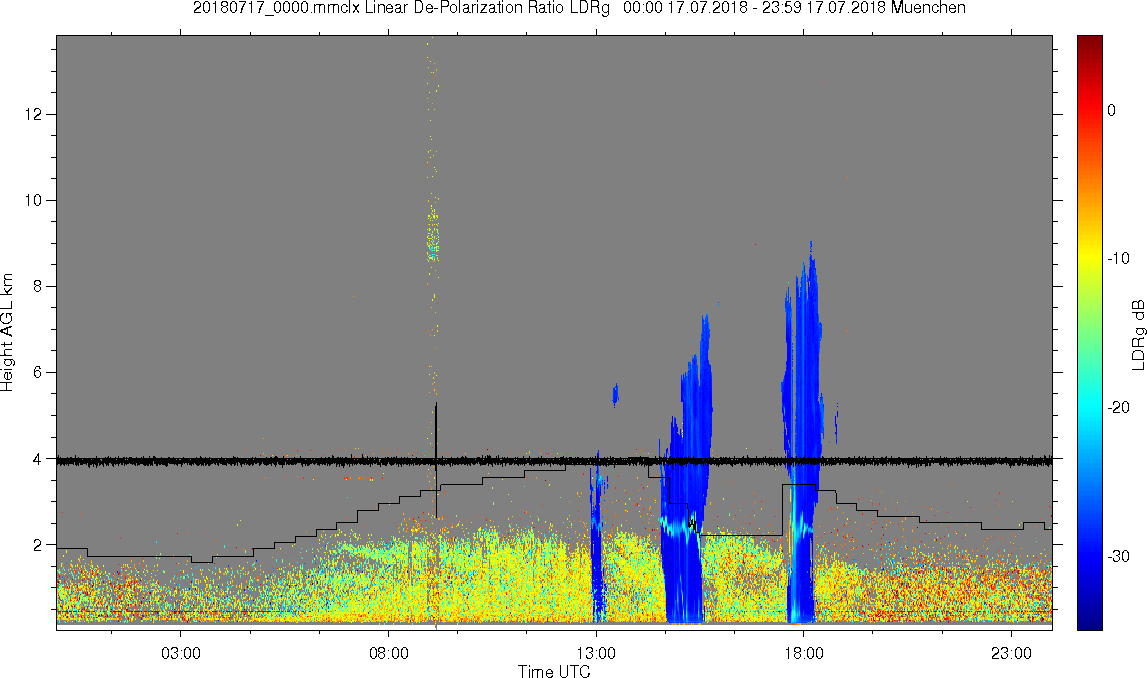Click the height tick label 12

[x=33, y=114]
